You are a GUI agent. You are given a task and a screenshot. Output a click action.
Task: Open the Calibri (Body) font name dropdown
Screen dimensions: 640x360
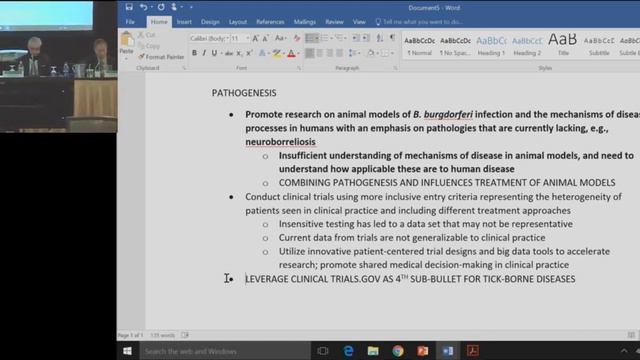coord(227,38)
